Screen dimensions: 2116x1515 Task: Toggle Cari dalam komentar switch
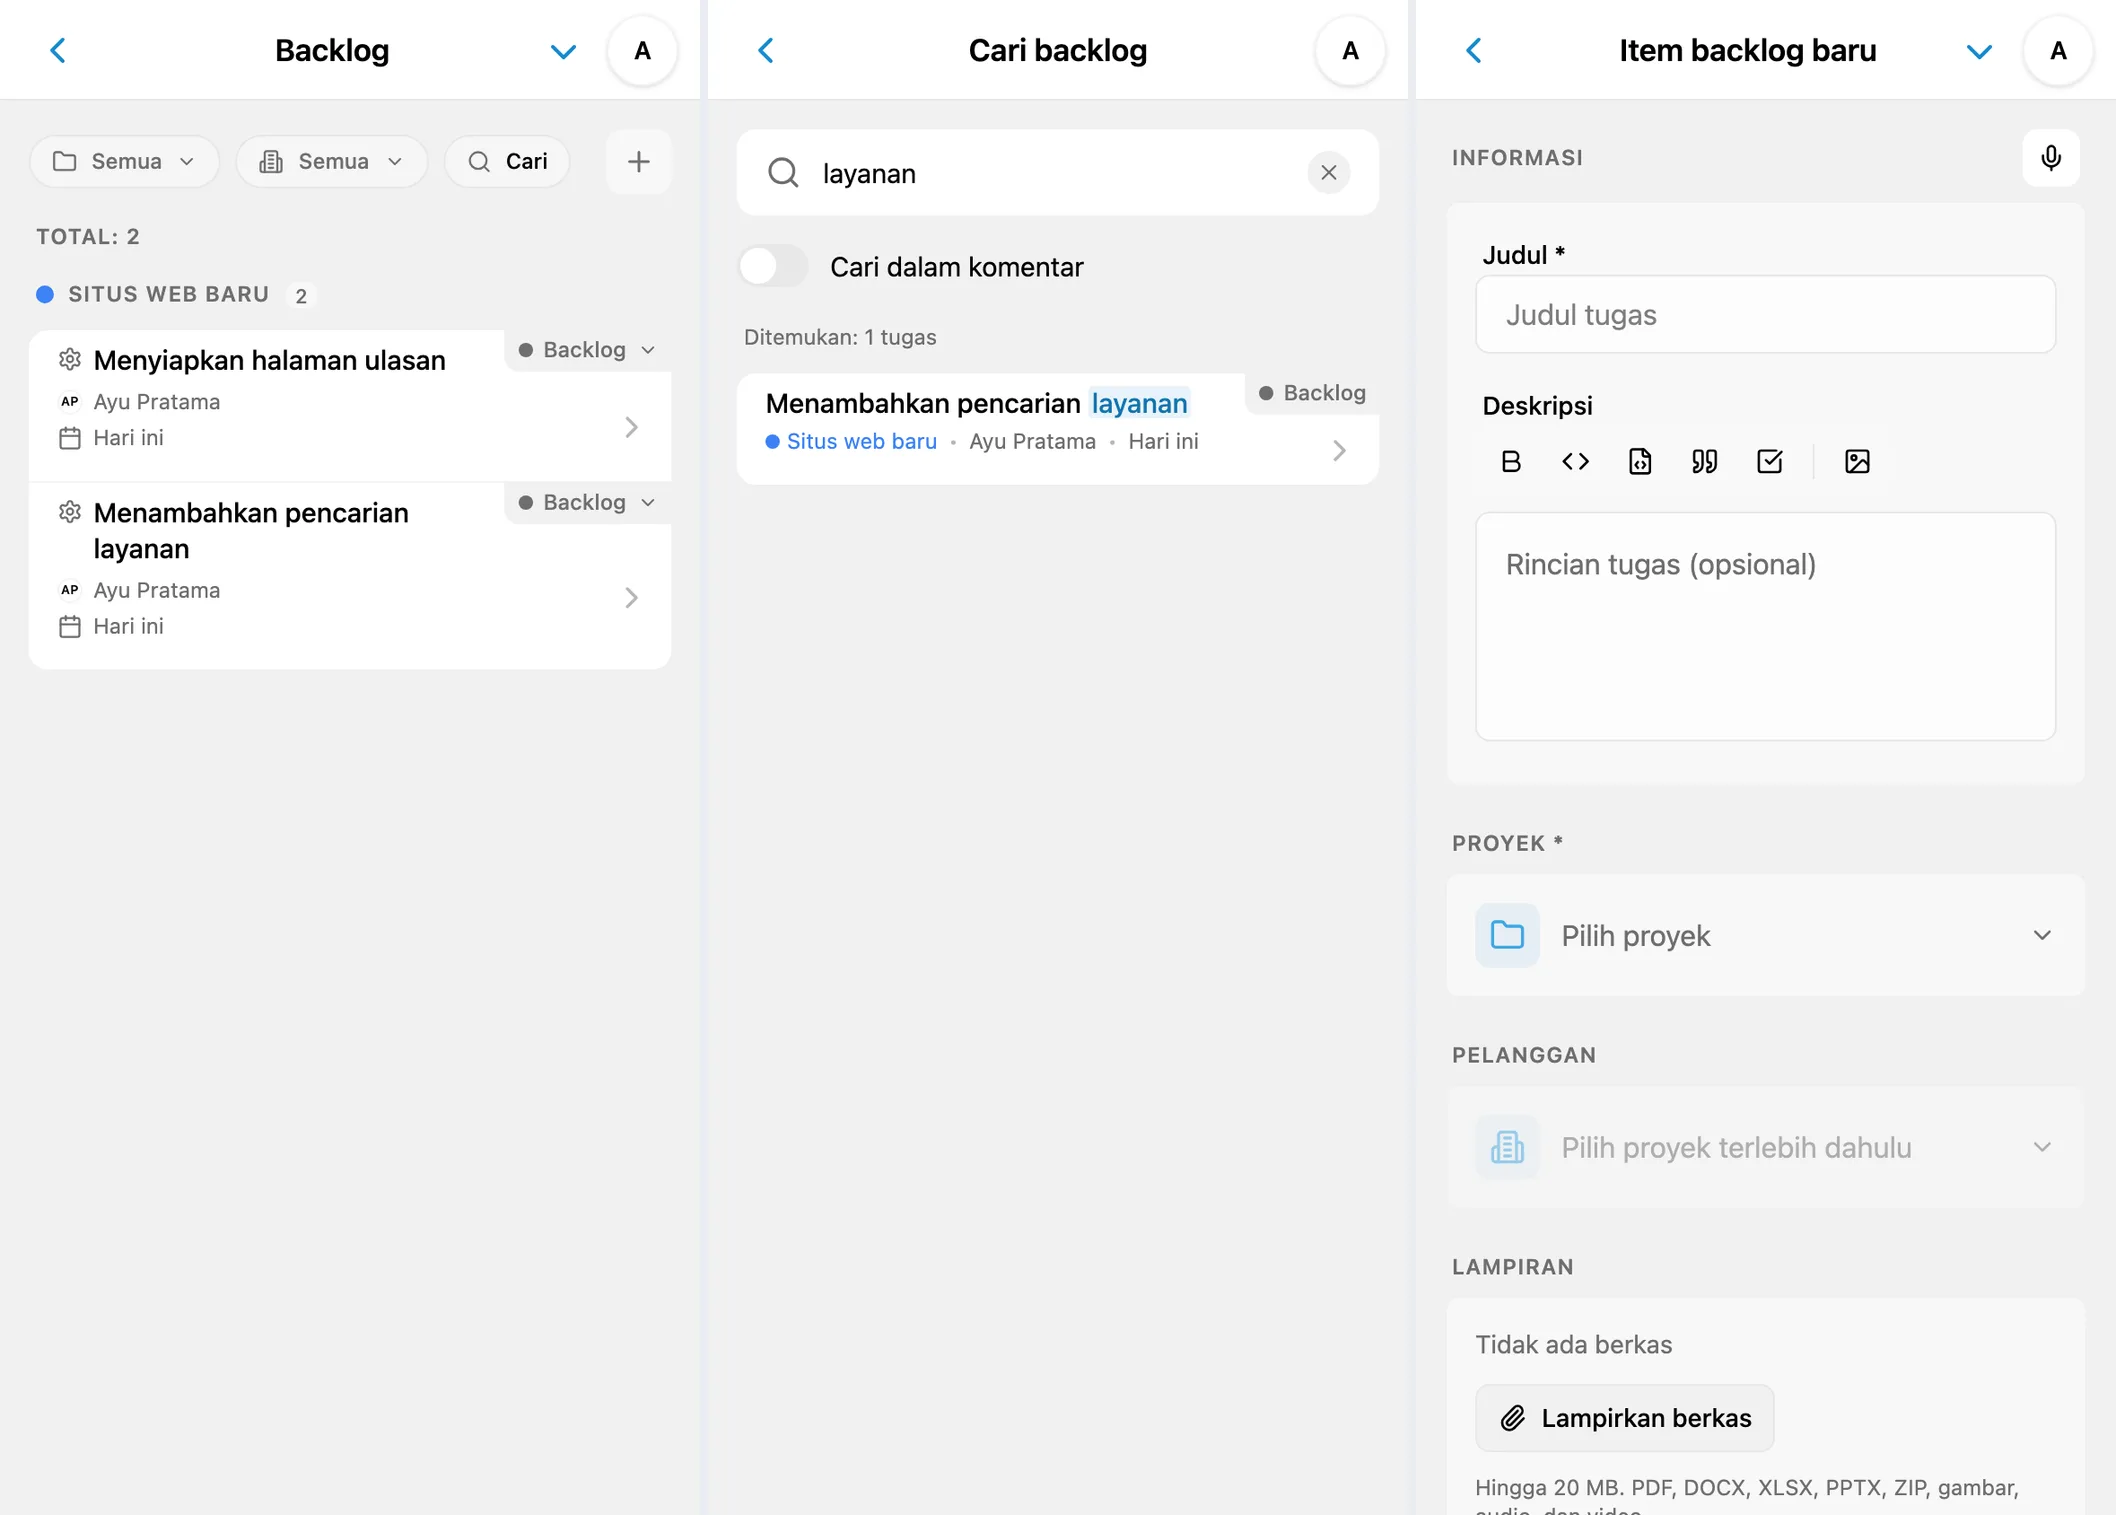click(x=772, y=266)
